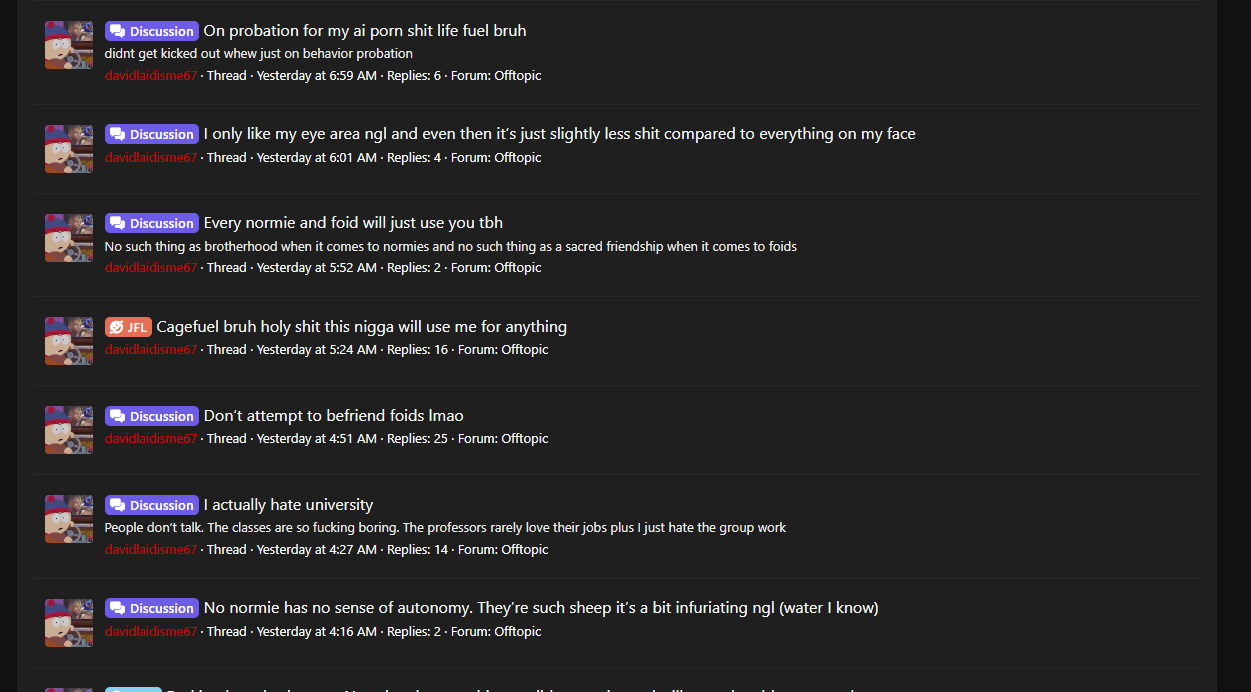Viewport: 1251px width, 692px height.
Task: Click Discussion tag beside 'I actually hate university'
Action: 151,505
